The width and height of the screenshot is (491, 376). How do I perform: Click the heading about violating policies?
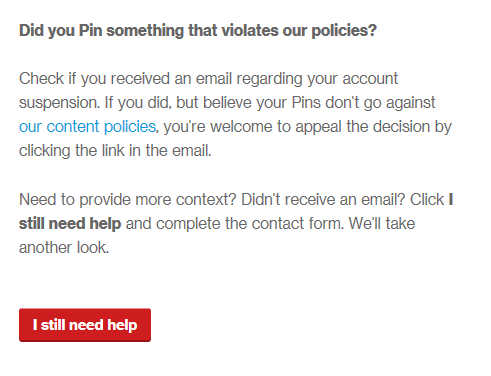[198, 31]
